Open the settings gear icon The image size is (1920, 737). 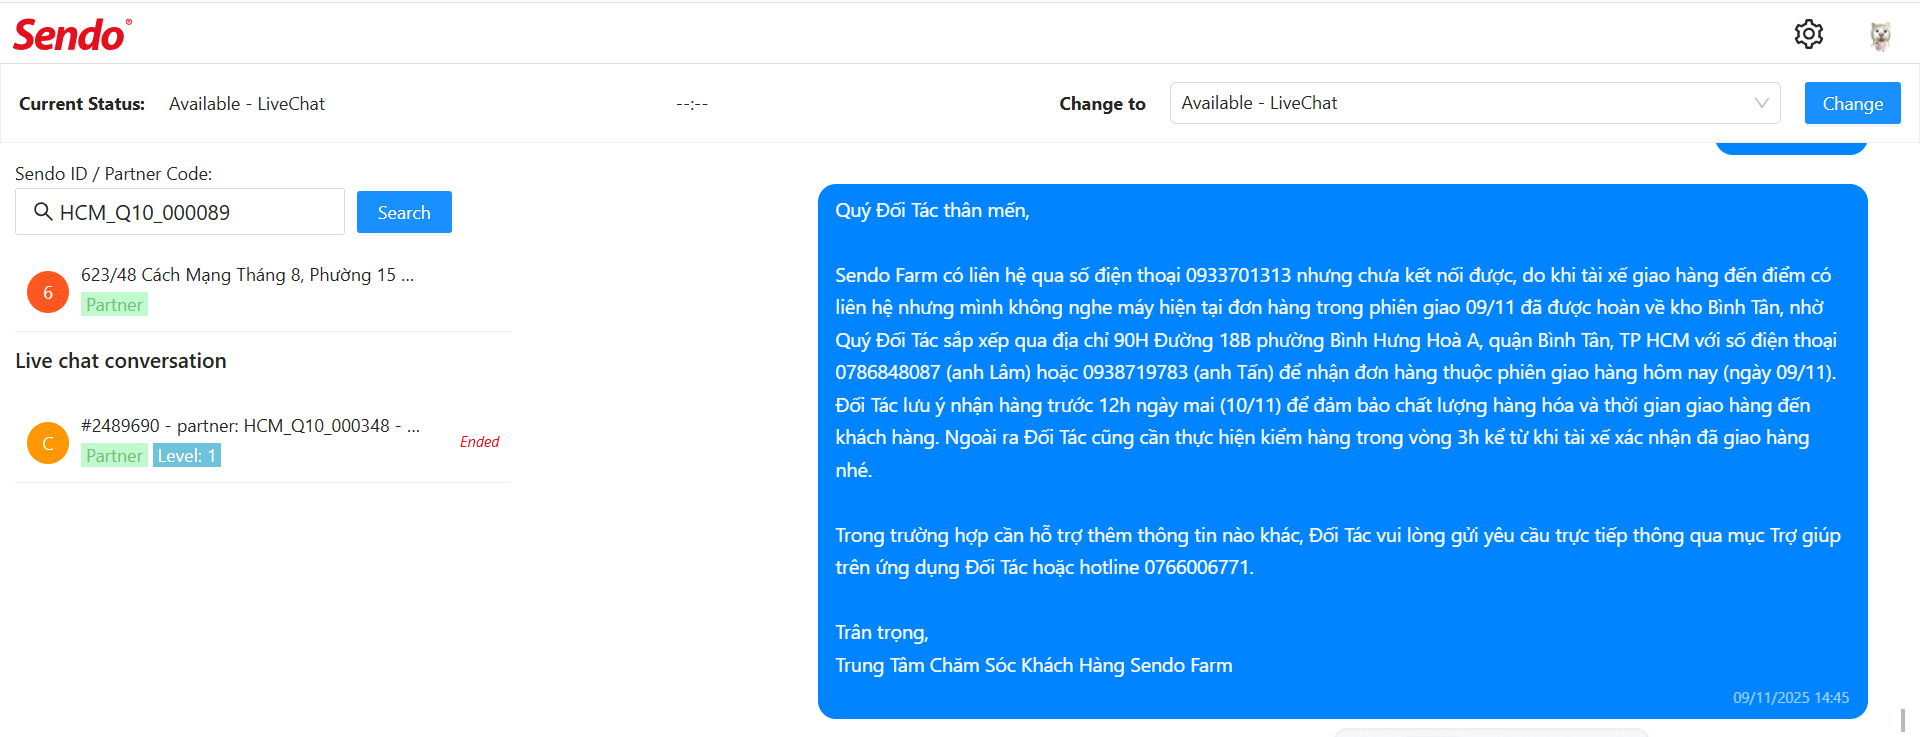click(1808, 34)
